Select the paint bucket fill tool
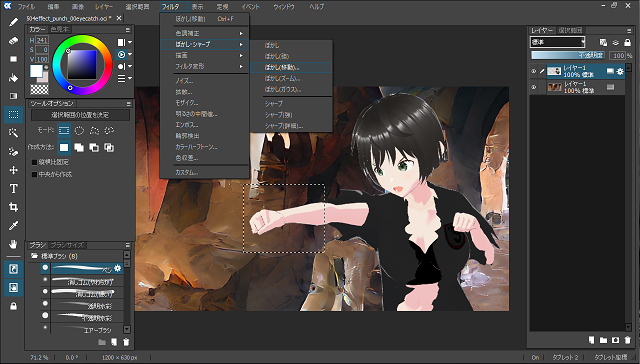The image size is (640, 364). 13,78
